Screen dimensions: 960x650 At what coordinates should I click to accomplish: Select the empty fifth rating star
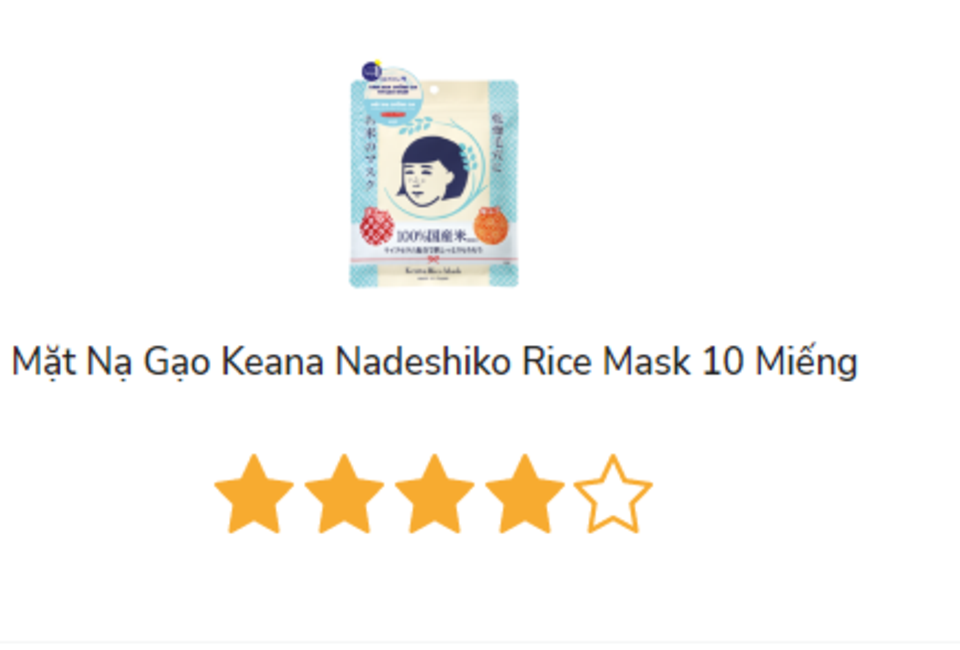(613, 494)
